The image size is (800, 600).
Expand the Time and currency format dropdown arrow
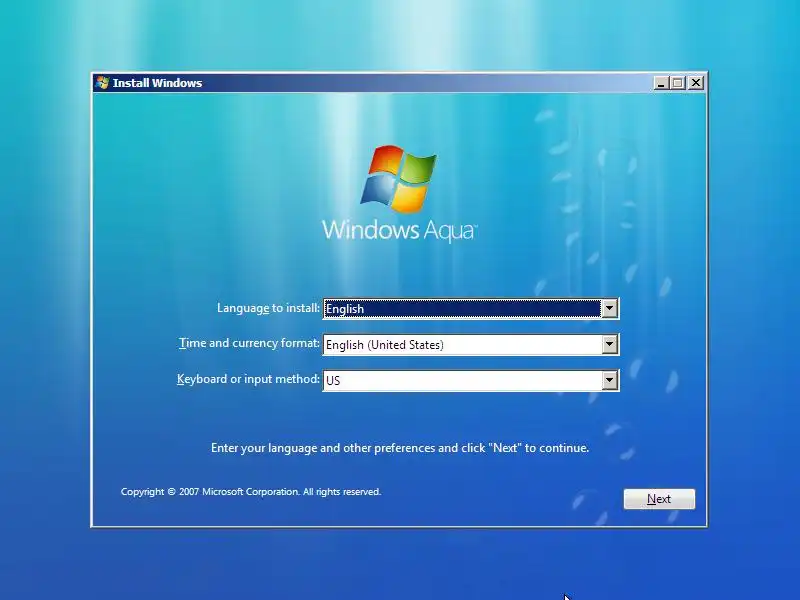[x=610, y=344]
